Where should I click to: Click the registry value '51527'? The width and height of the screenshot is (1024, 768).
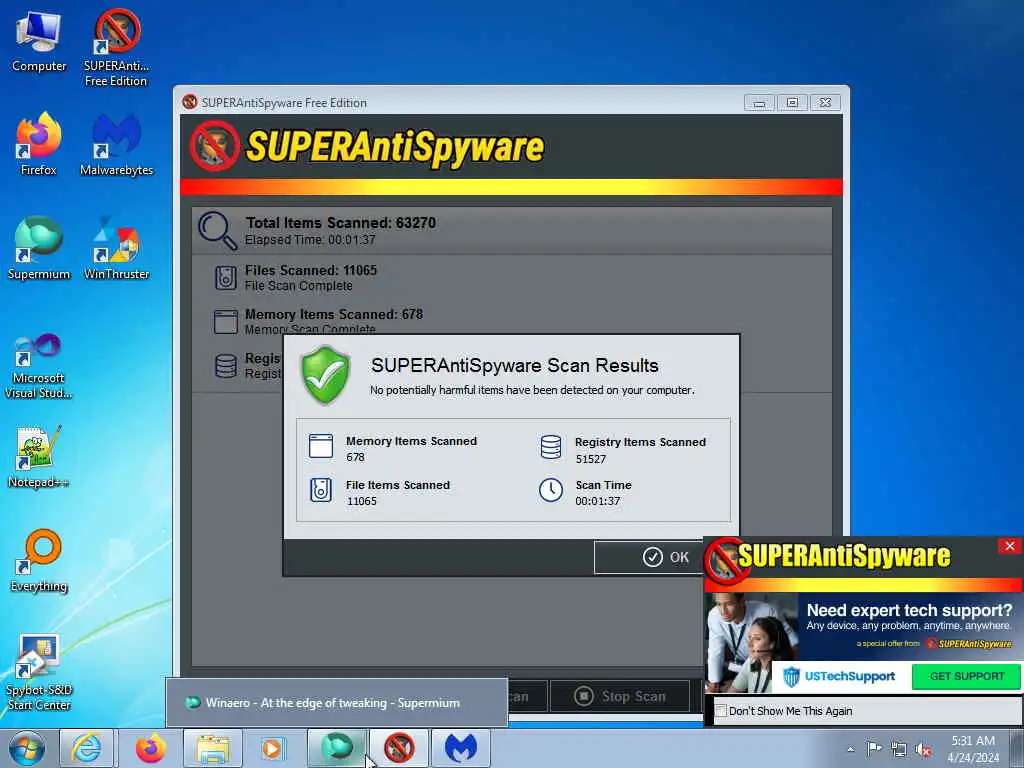tap(590, 459)
